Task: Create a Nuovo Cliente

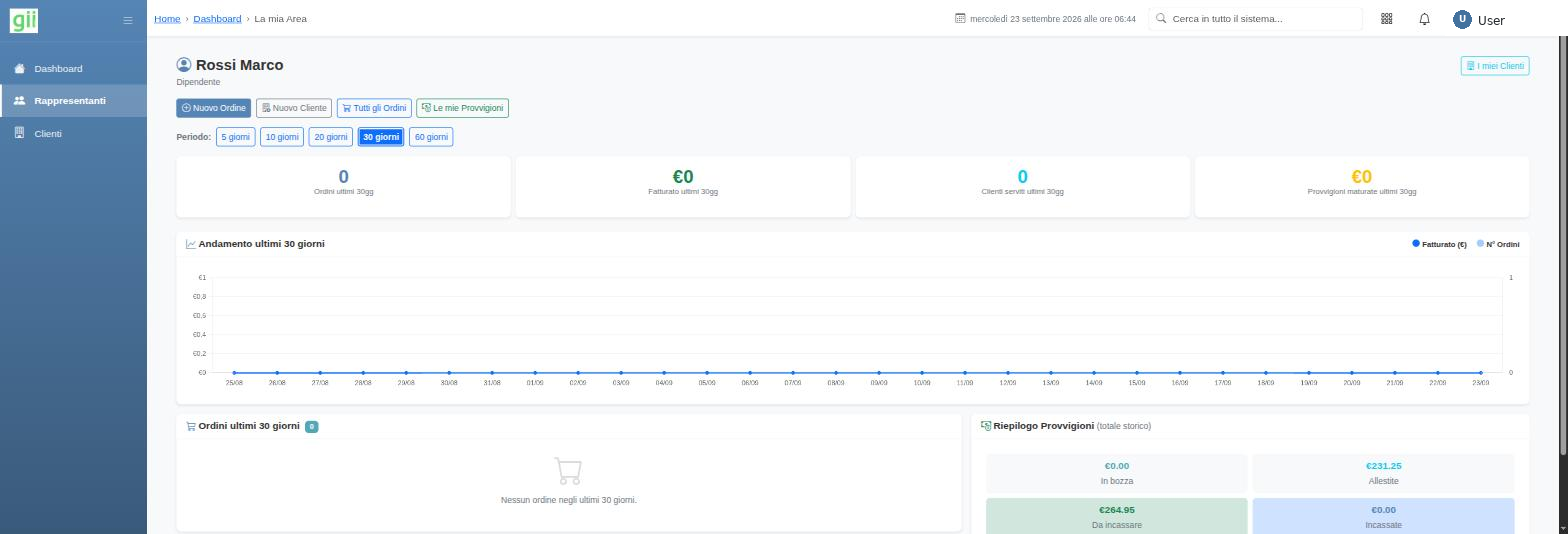Action: (294, 108)
